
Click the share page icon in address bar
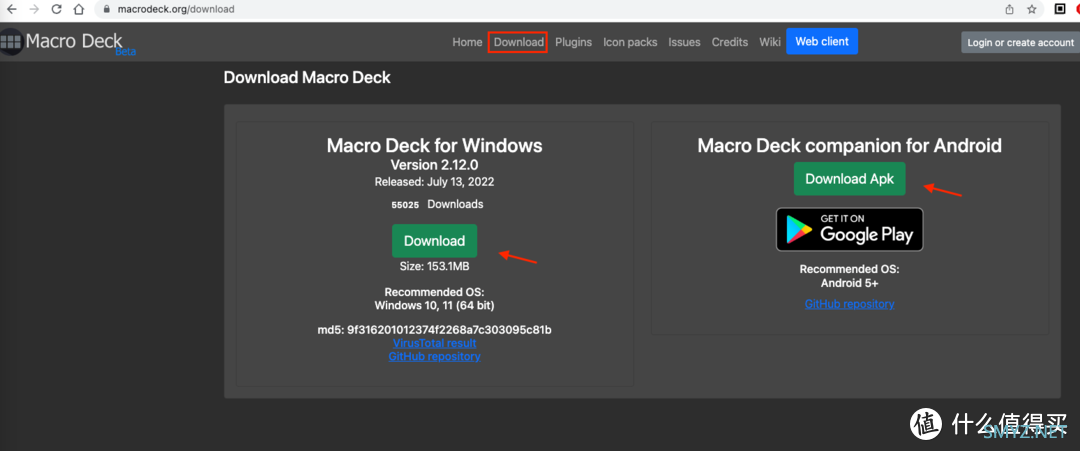pos(1010,10)
